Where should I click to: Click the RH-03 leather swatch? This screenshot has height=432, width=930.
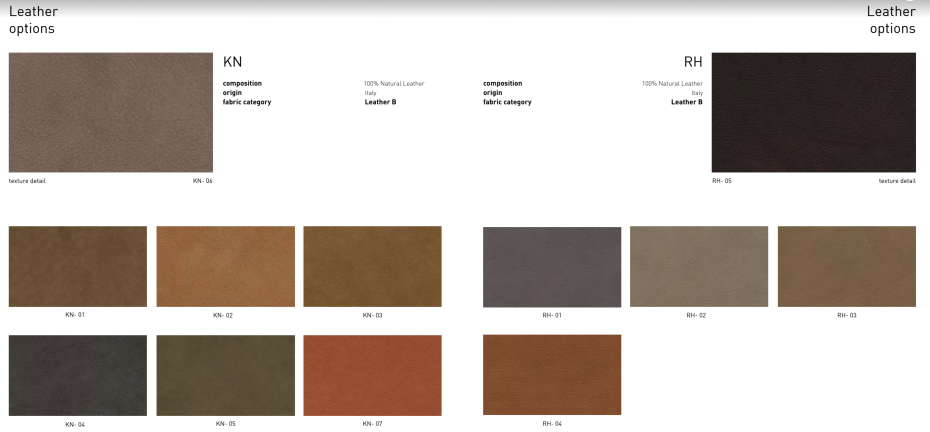846,266
